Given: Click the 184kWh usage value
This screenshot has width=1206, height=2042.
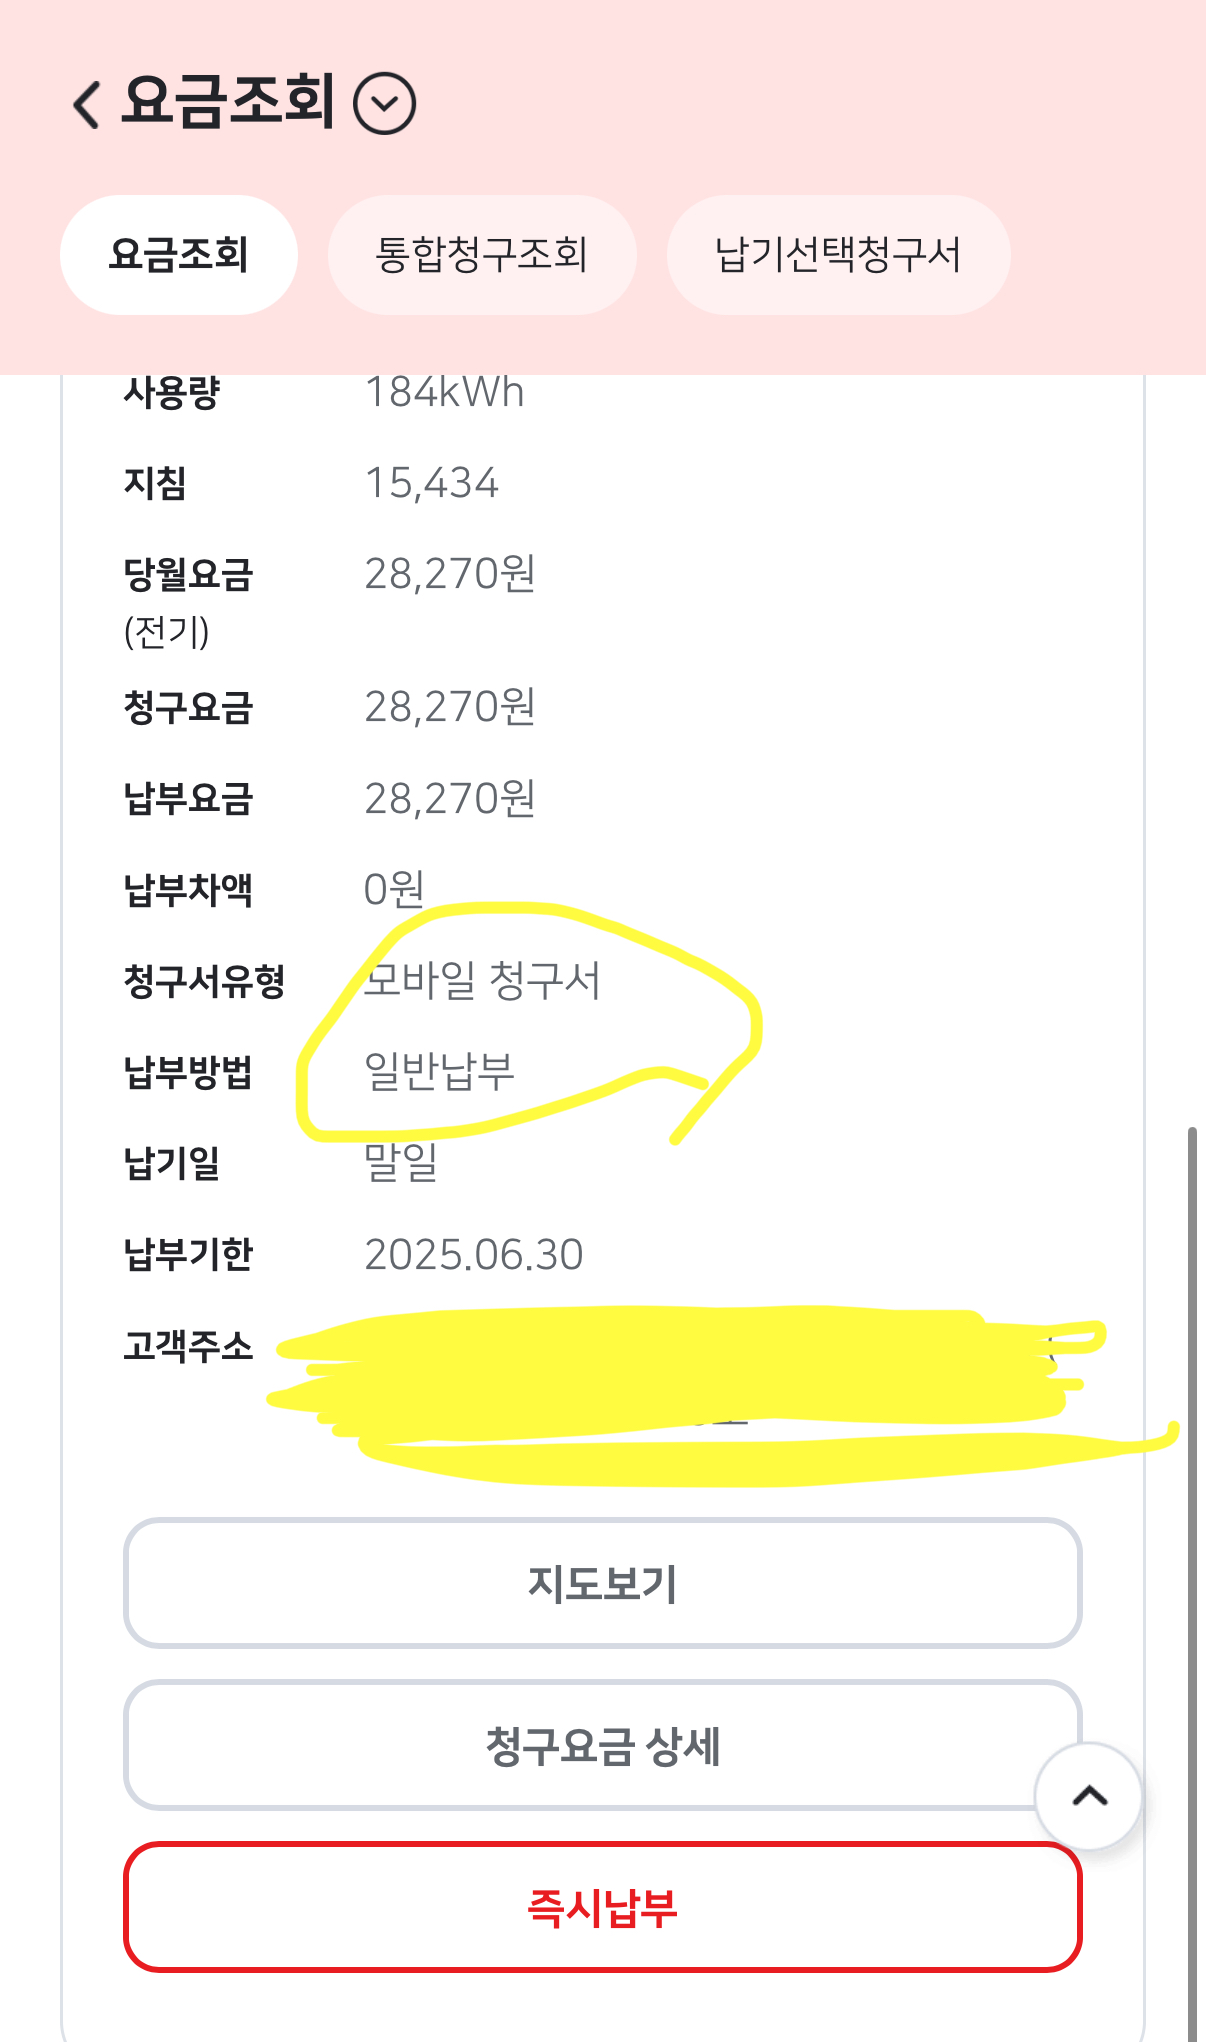Looking at the screenshot, I should [x=445, y=393].
